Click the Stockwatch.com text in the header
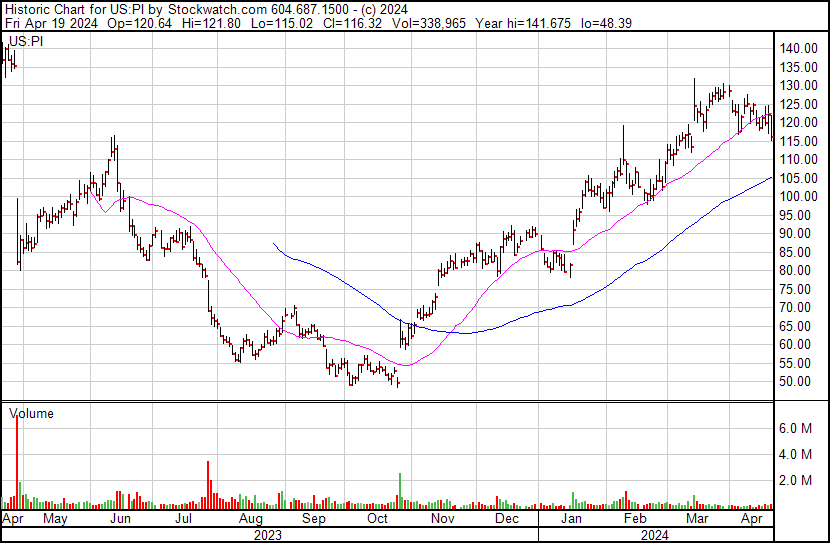This screenshot has width=830, height=543. click(x=209, y=8)
